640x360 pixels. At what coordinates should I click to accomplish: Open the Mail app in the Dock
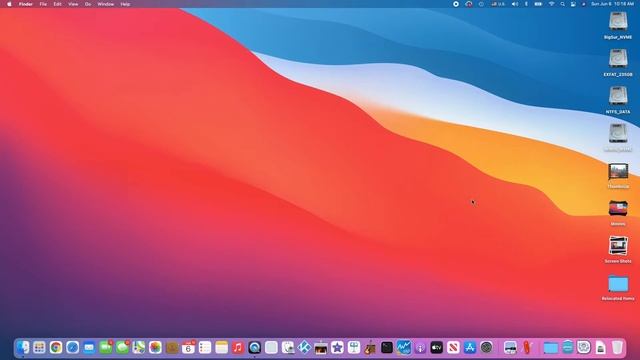pyautogui.click(x=89, y=347)
